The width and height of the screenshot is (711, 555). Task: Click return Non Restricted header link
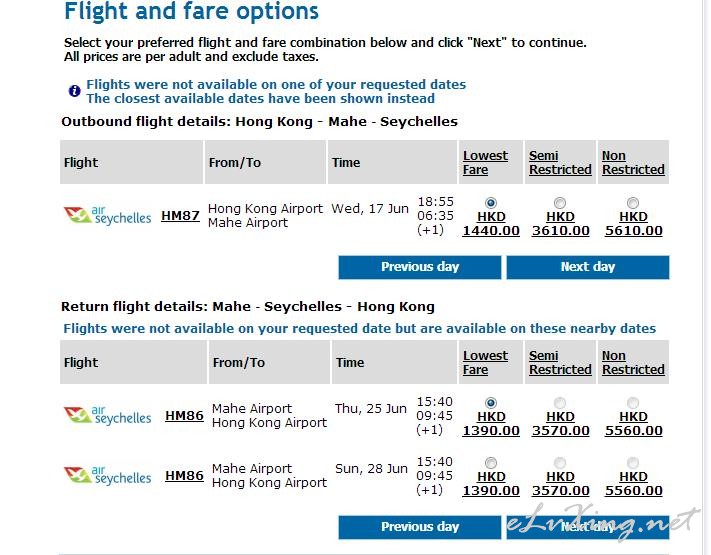(633, 362)
